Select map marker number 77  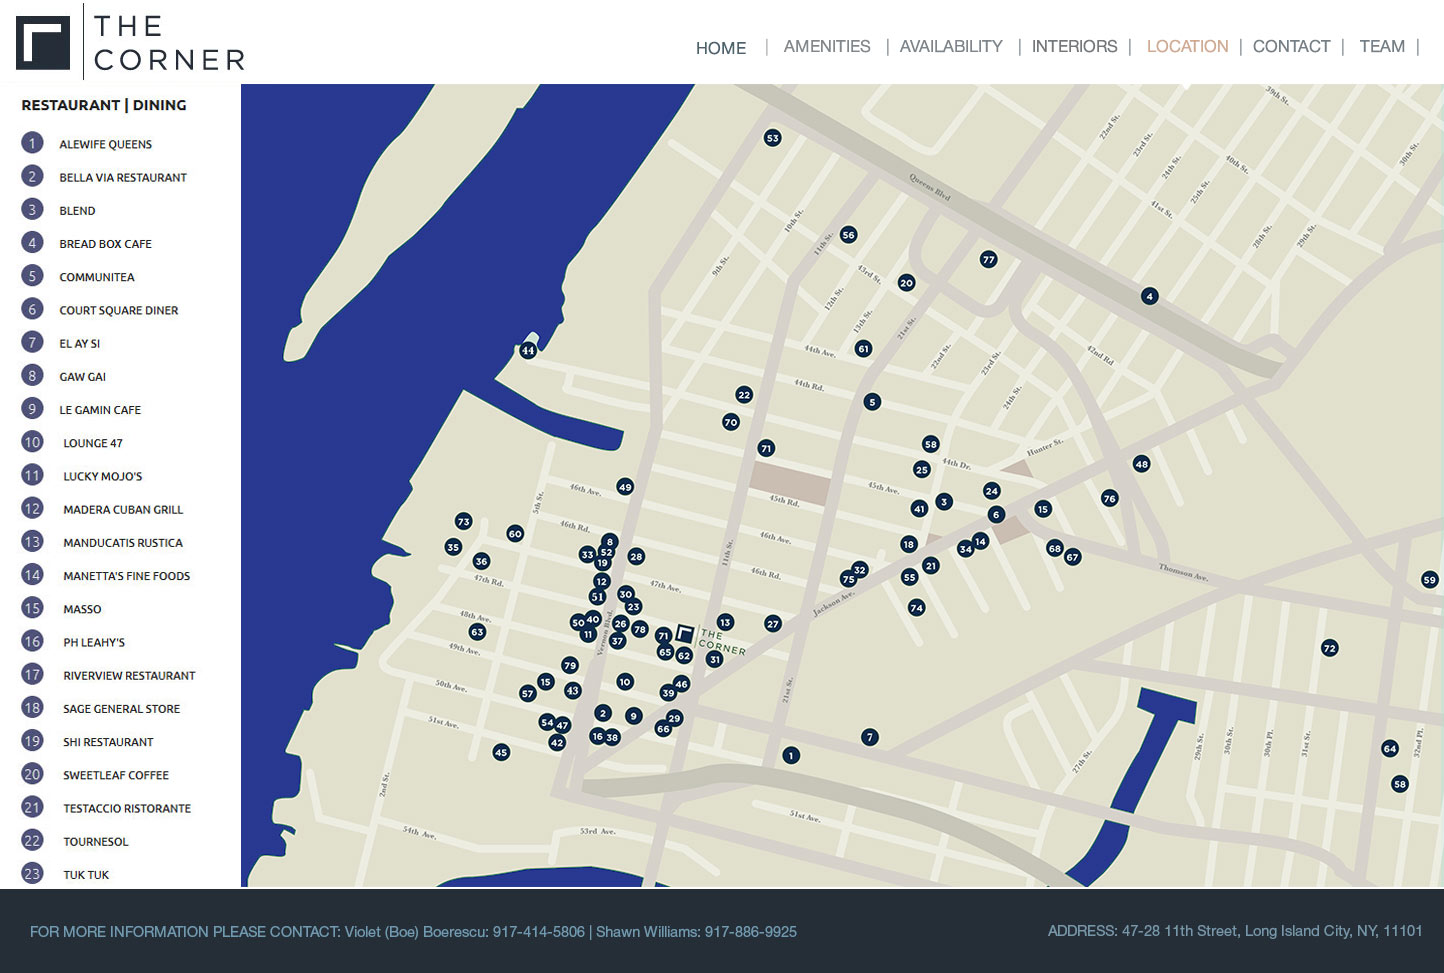click(x=988, y=259)
